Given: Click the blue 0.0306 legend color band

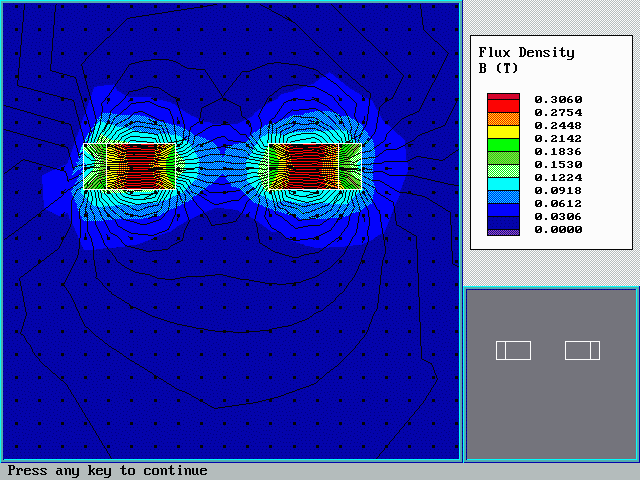Looking at the screenshot, I should [x=503, y=210].
